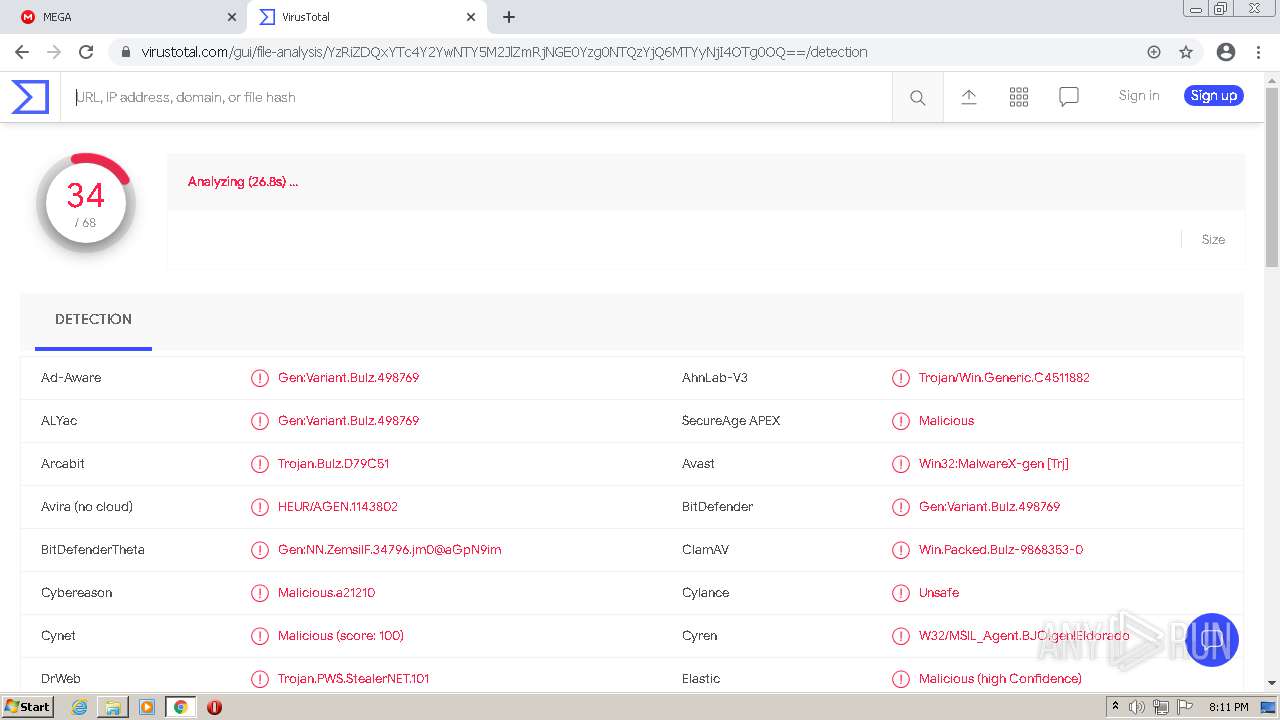Screen dimensions: 1280x720
Task: Click alert icon beside Cylance Unsafe
Action: [x=901, y=593]
